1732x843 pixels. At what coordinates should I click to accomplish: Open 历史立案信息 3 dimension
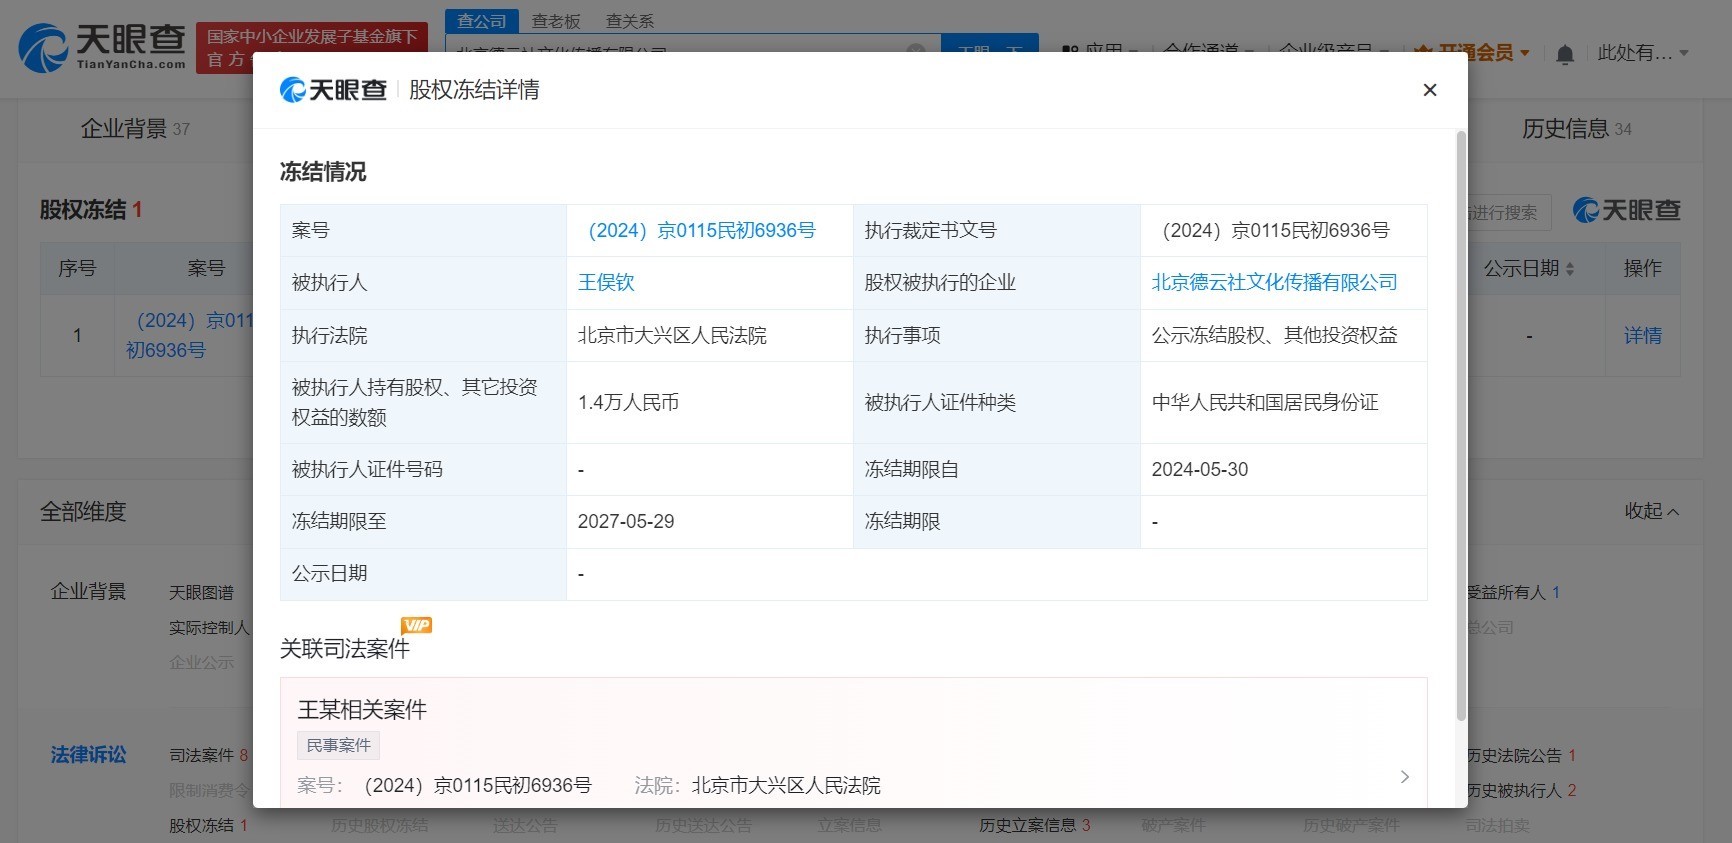tap(1035, 825)
